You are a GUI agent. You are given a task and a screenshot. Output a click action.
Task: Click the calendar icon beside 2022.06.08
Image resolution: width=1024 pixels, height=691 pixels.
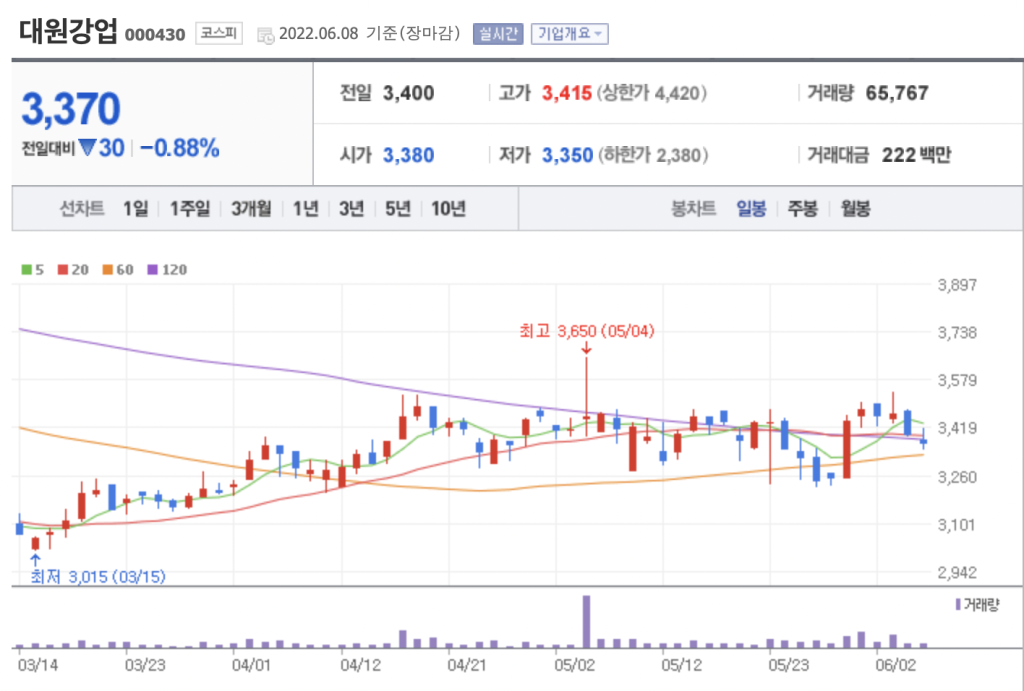[265, 35]
